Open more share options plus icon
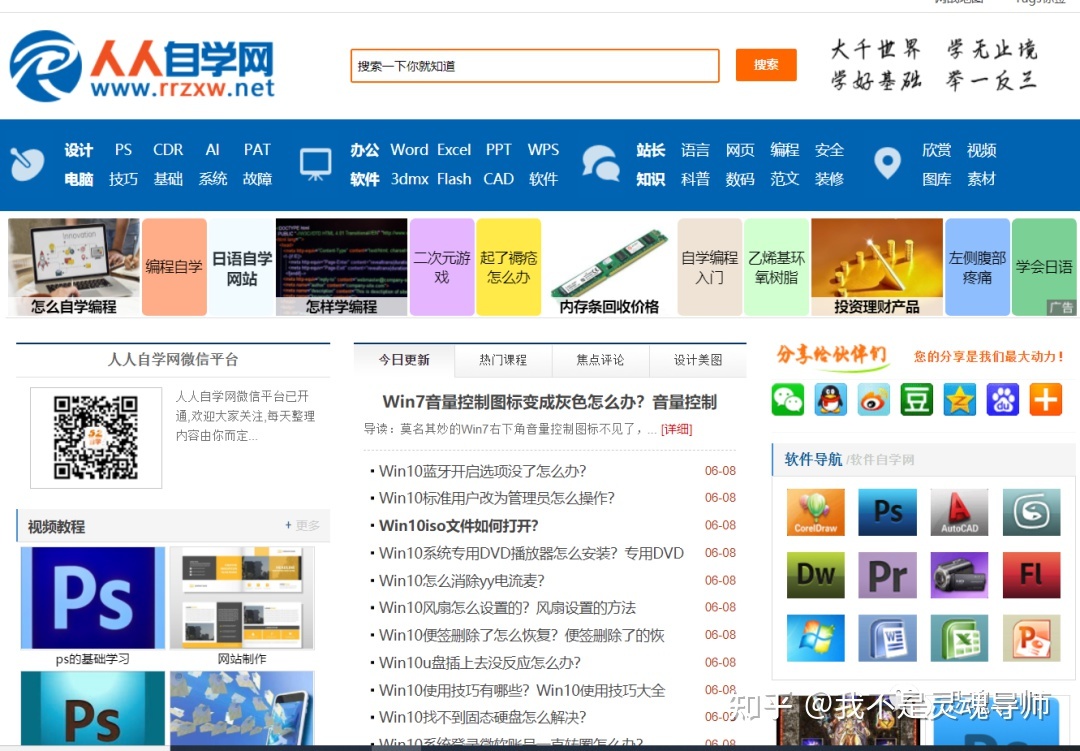1080x751 pixels. [1046, 400]
